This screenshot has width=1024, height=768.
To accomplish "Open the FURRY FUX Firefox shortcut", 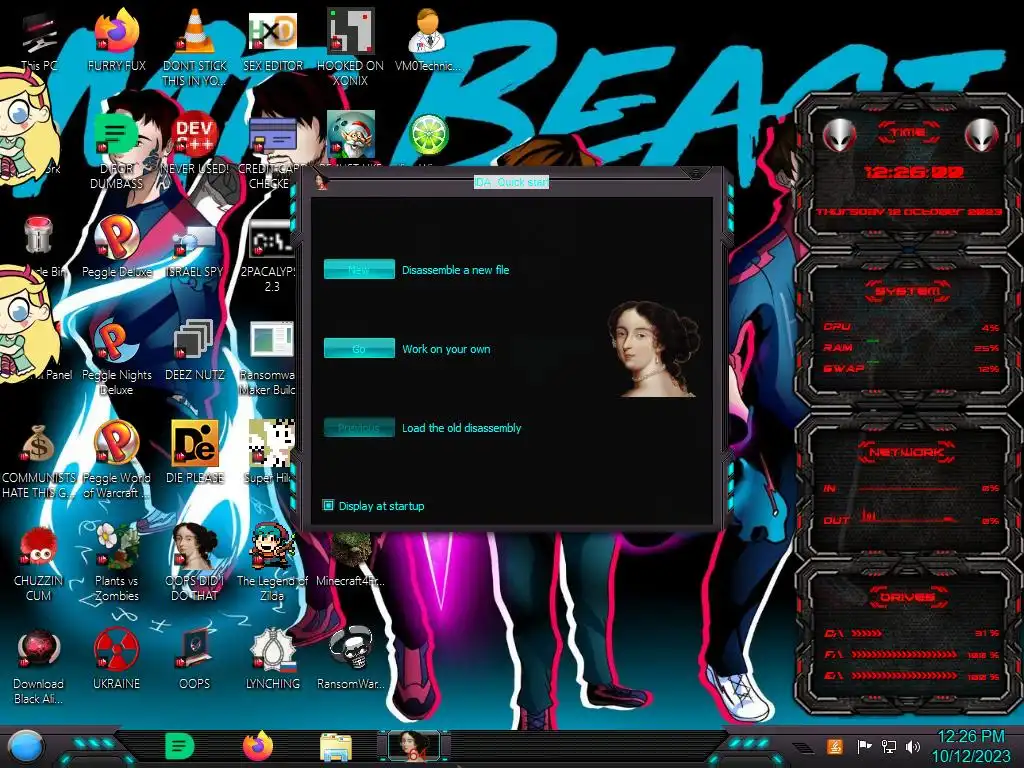I will [x=116, y=31].
